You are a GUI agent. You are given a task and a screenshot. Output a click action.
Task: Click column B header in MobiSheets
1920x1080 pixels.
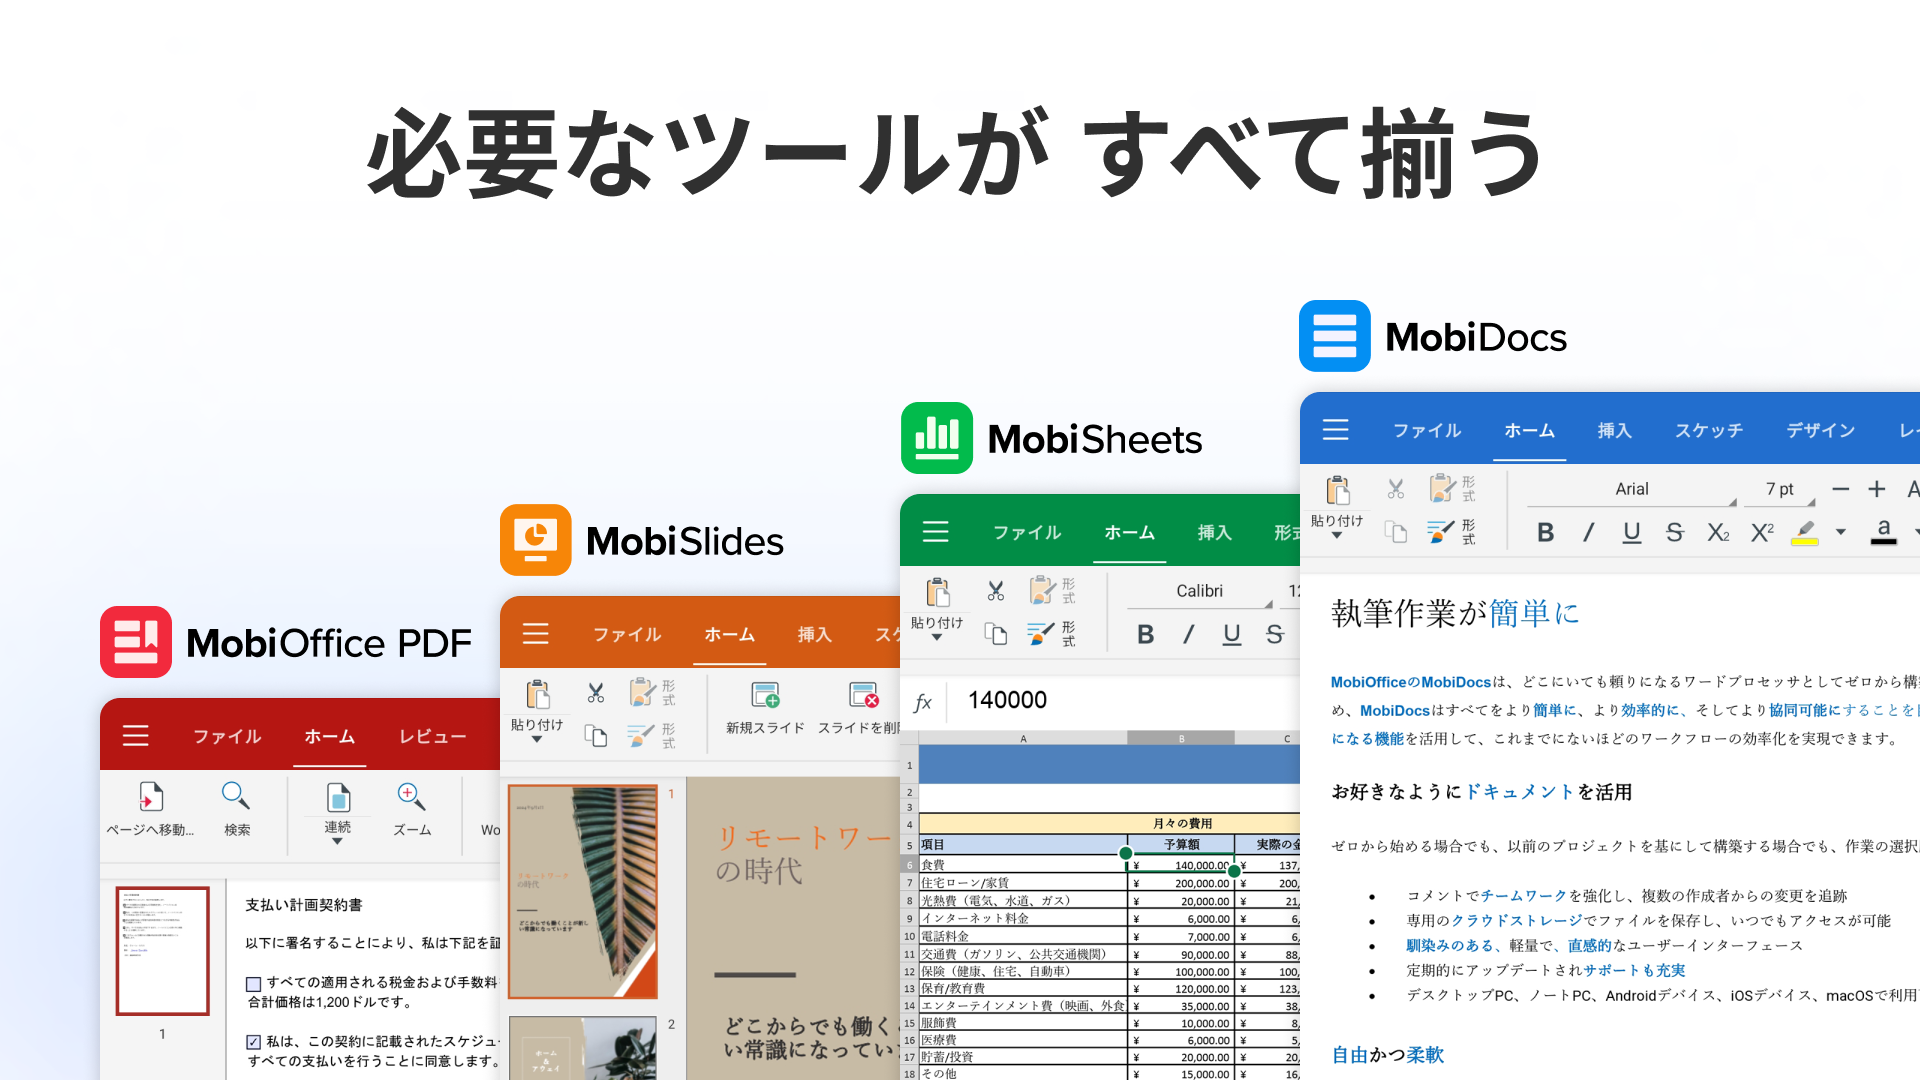[x=1181, y=739]
